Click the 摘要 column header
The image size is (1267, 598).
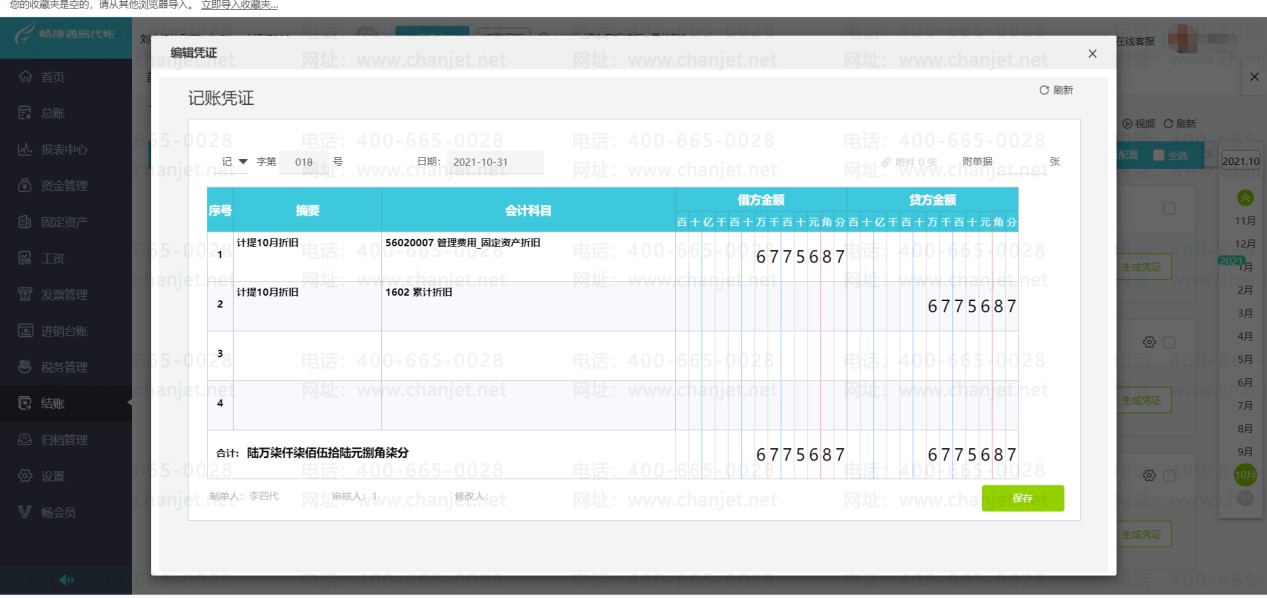tap(307, 210)
